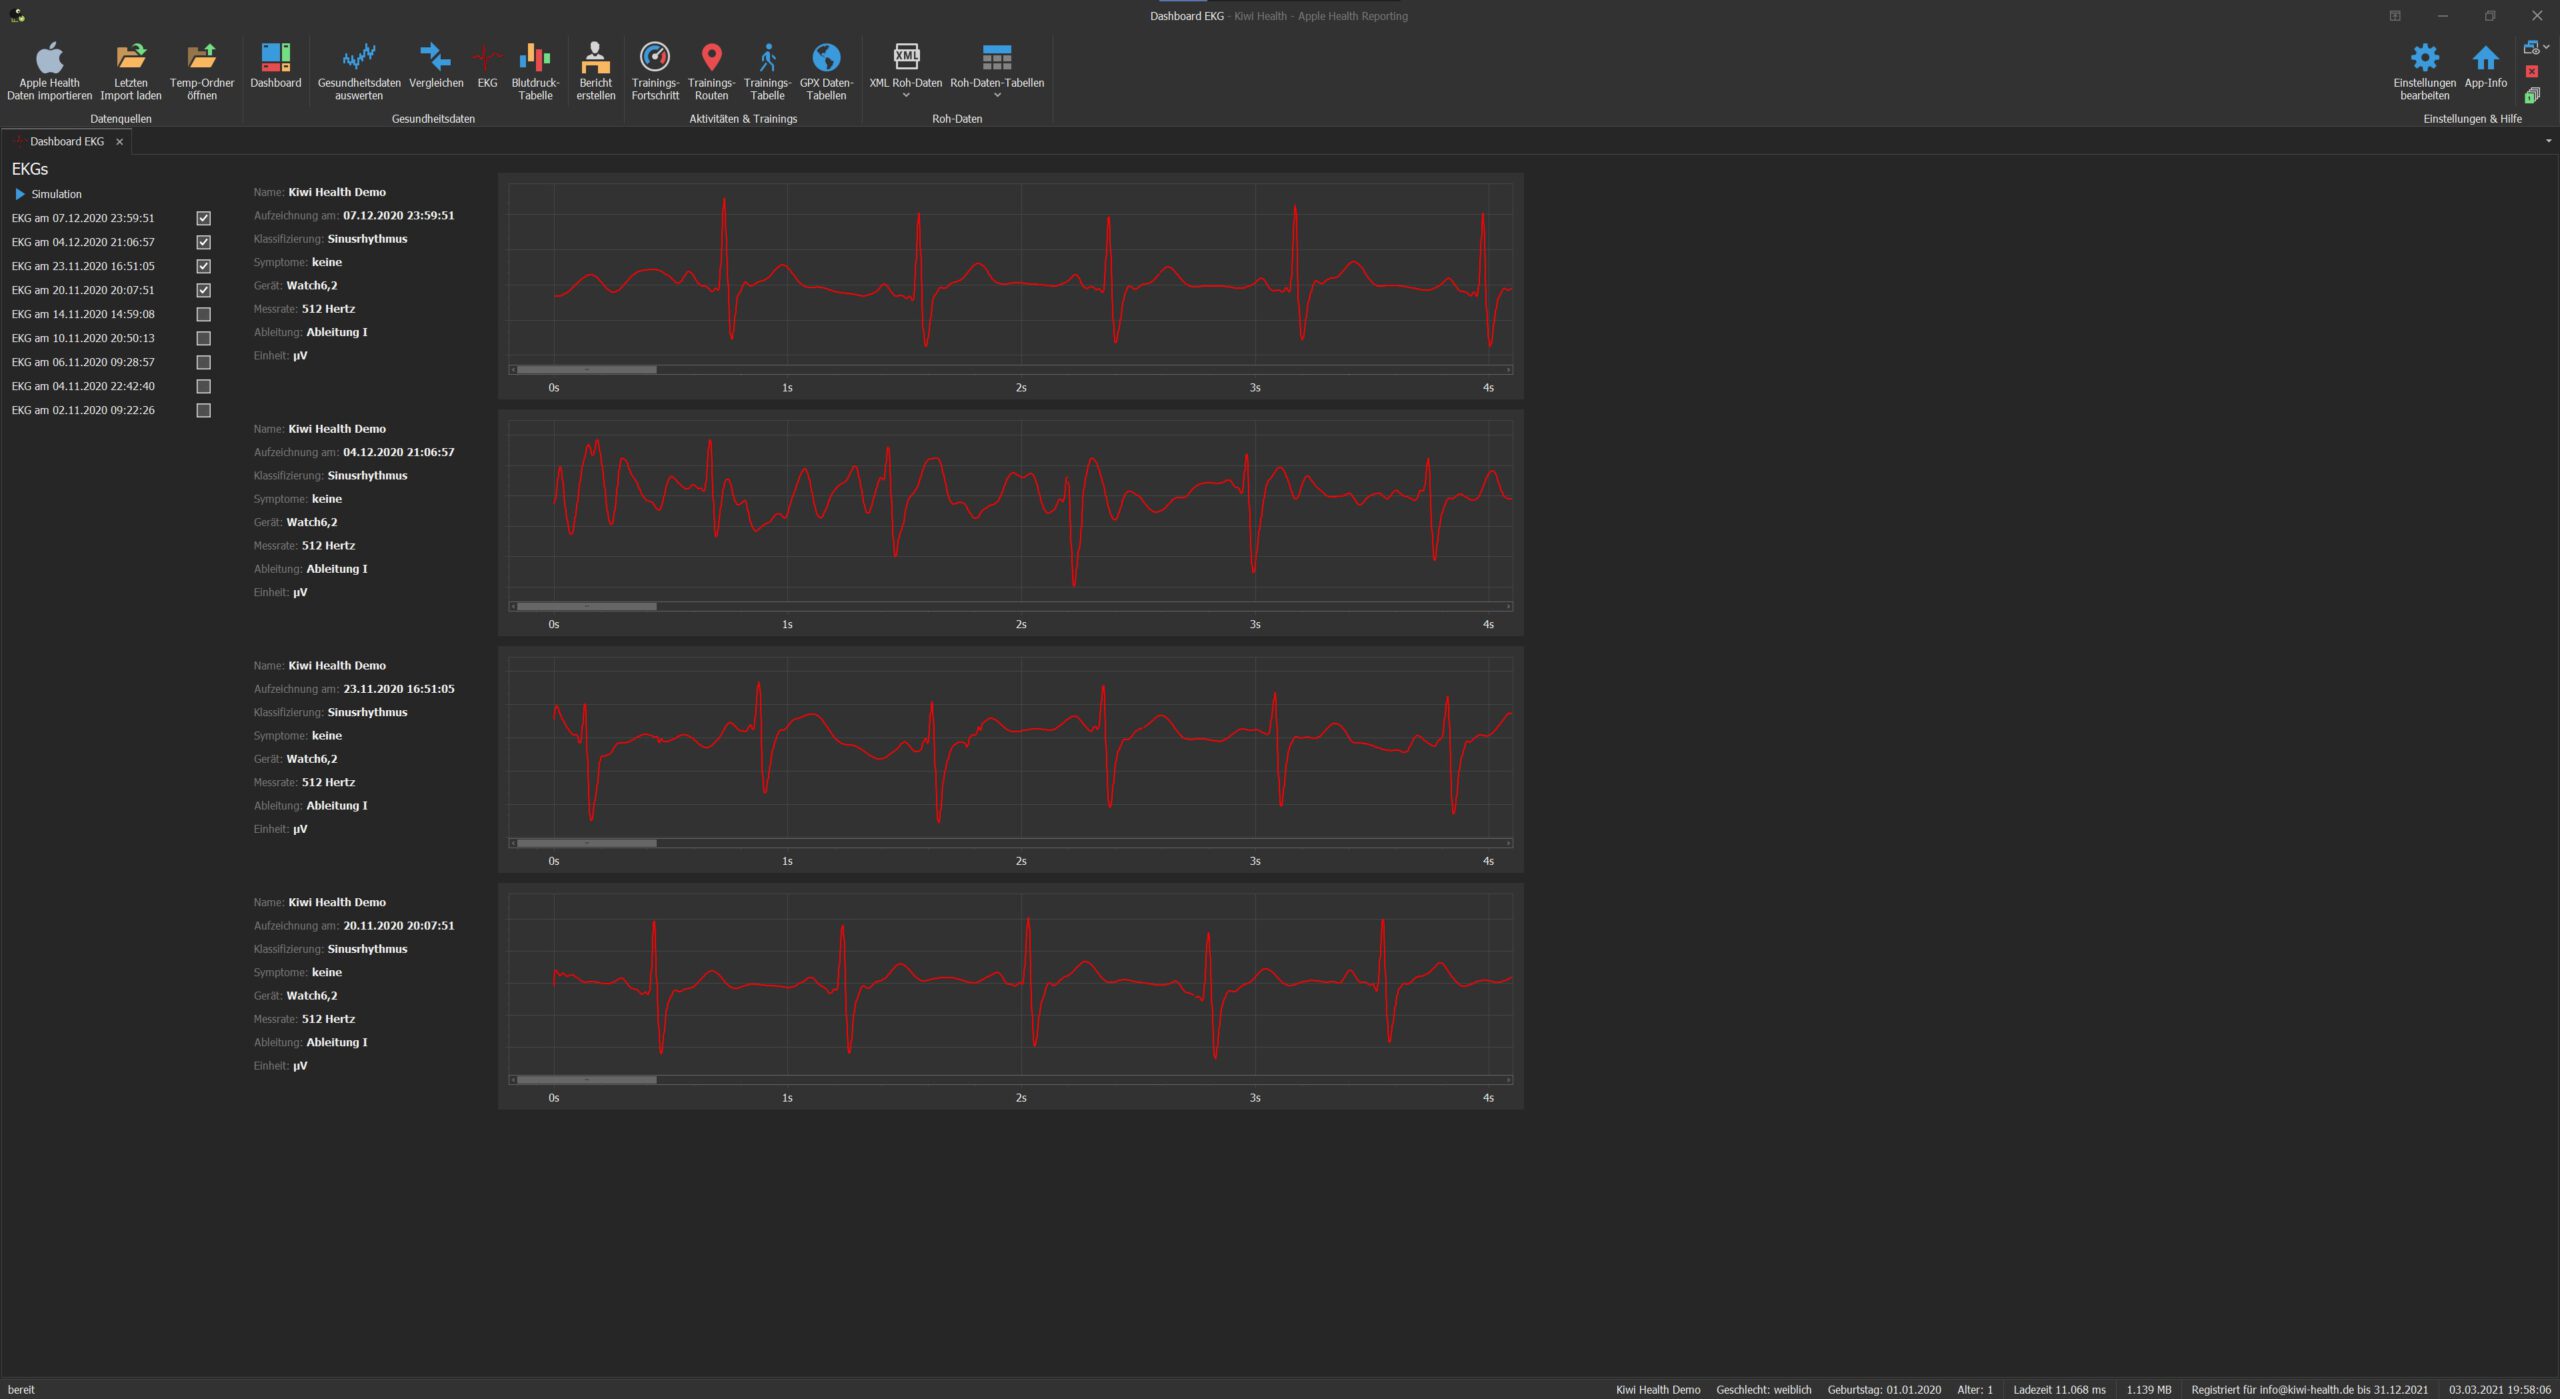Enable EKG am 14.11.2020 14:59:08 checkbox
The height and width of the screenshot is (1399, 2560).
[204, 314]
